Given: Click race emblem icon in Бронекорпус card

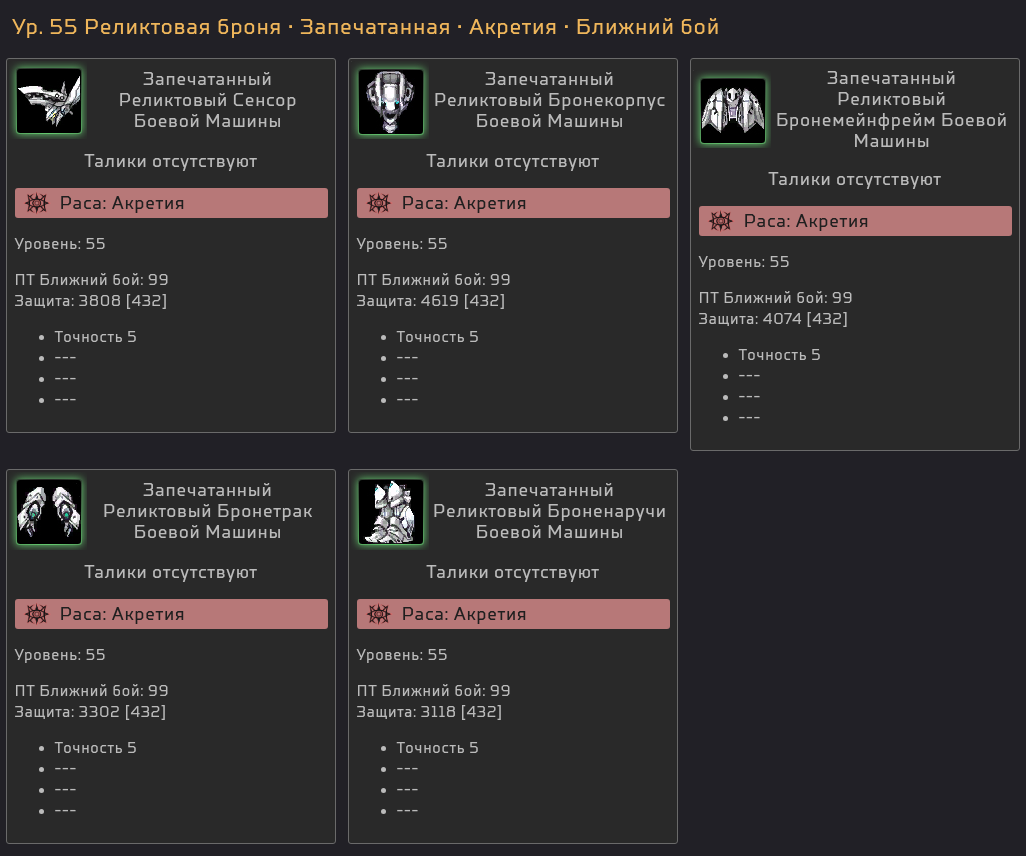Looking at the screenshot, I should tap(379, 203).
